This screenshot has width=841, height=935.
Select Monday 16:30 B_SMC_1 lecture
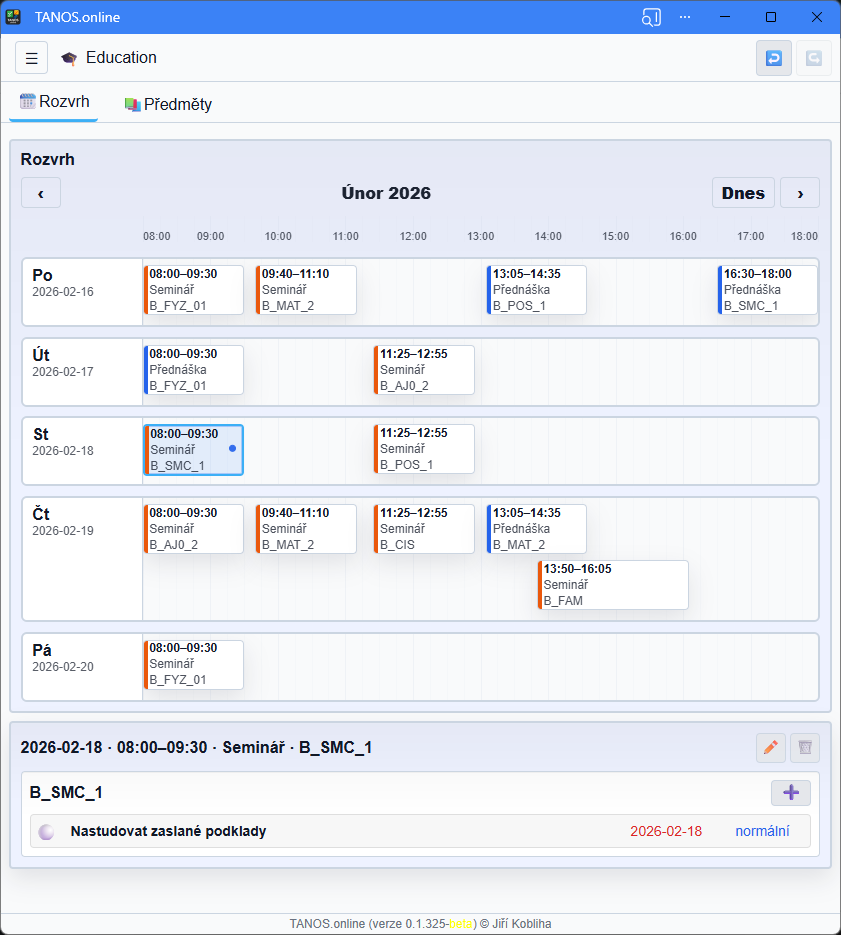pos(767,290)
